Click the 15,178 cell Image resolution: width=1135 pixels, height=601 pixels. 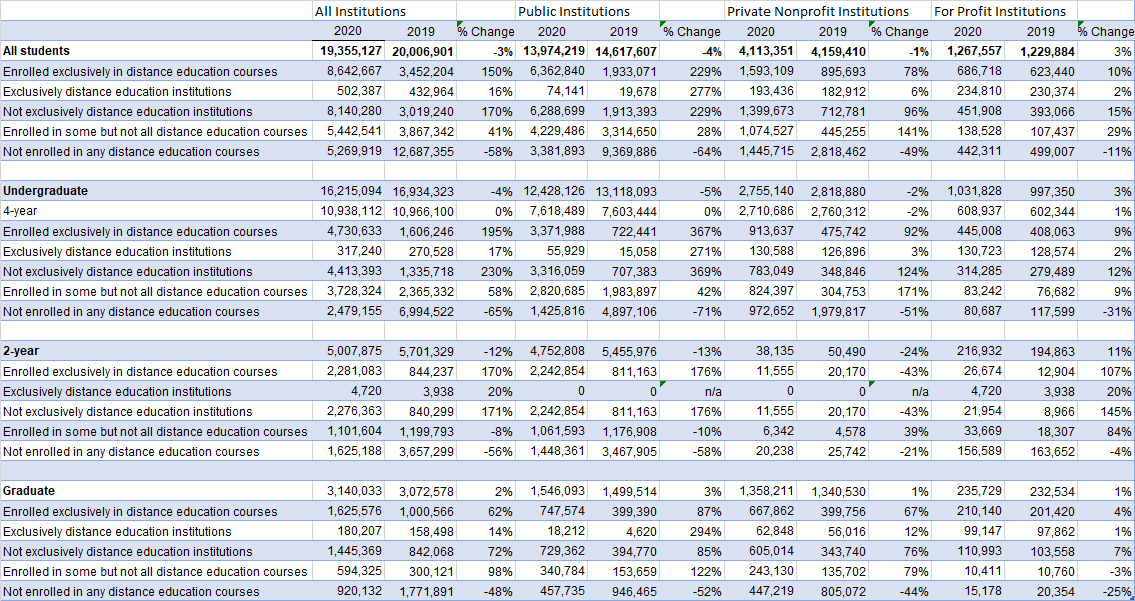point(968,591)
